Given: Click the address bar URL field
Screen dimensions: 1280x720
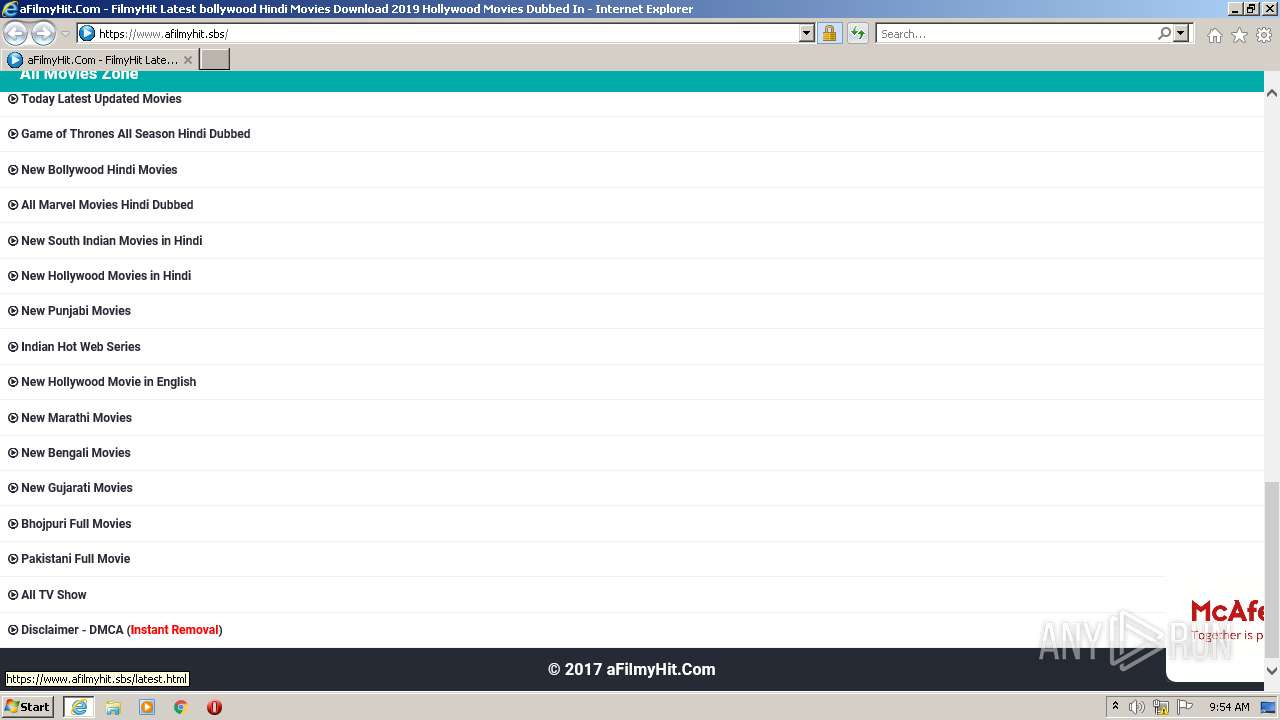Looking at the screenshot, I should click(445, 33).
